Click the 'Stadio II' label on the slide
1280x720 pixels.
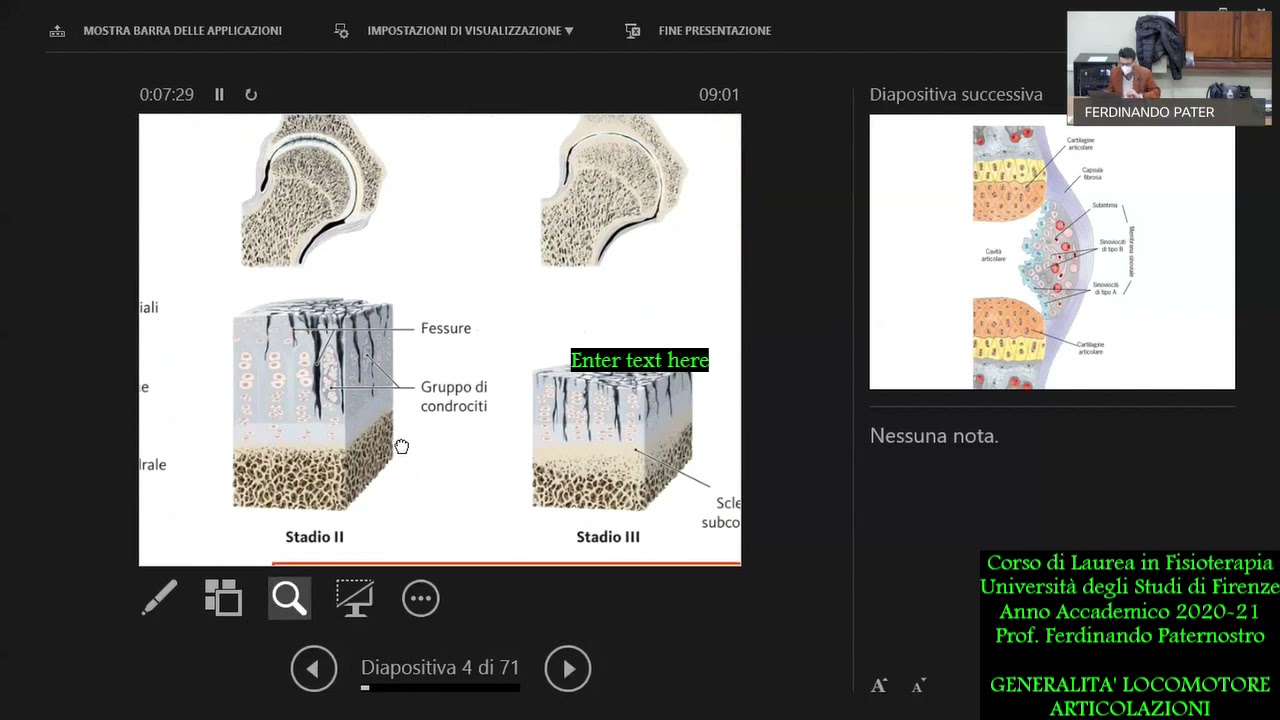[314, 537]
